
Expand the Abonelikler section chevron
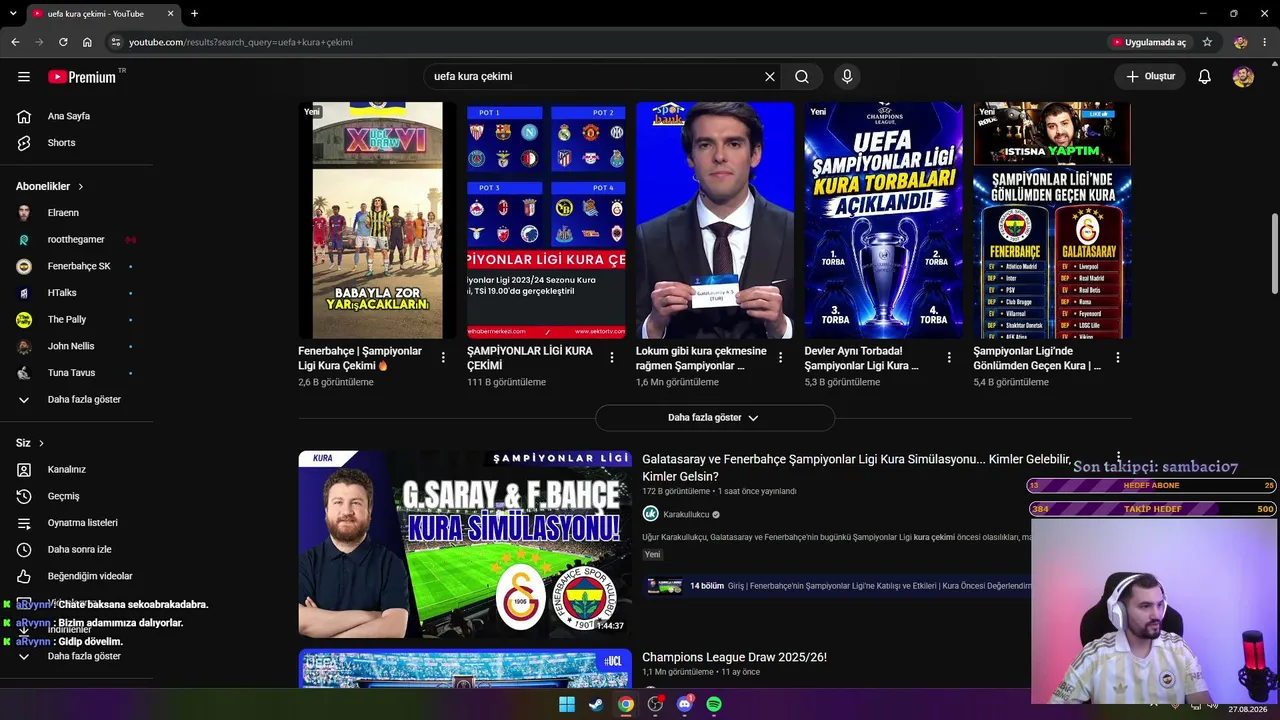[81, 187]
